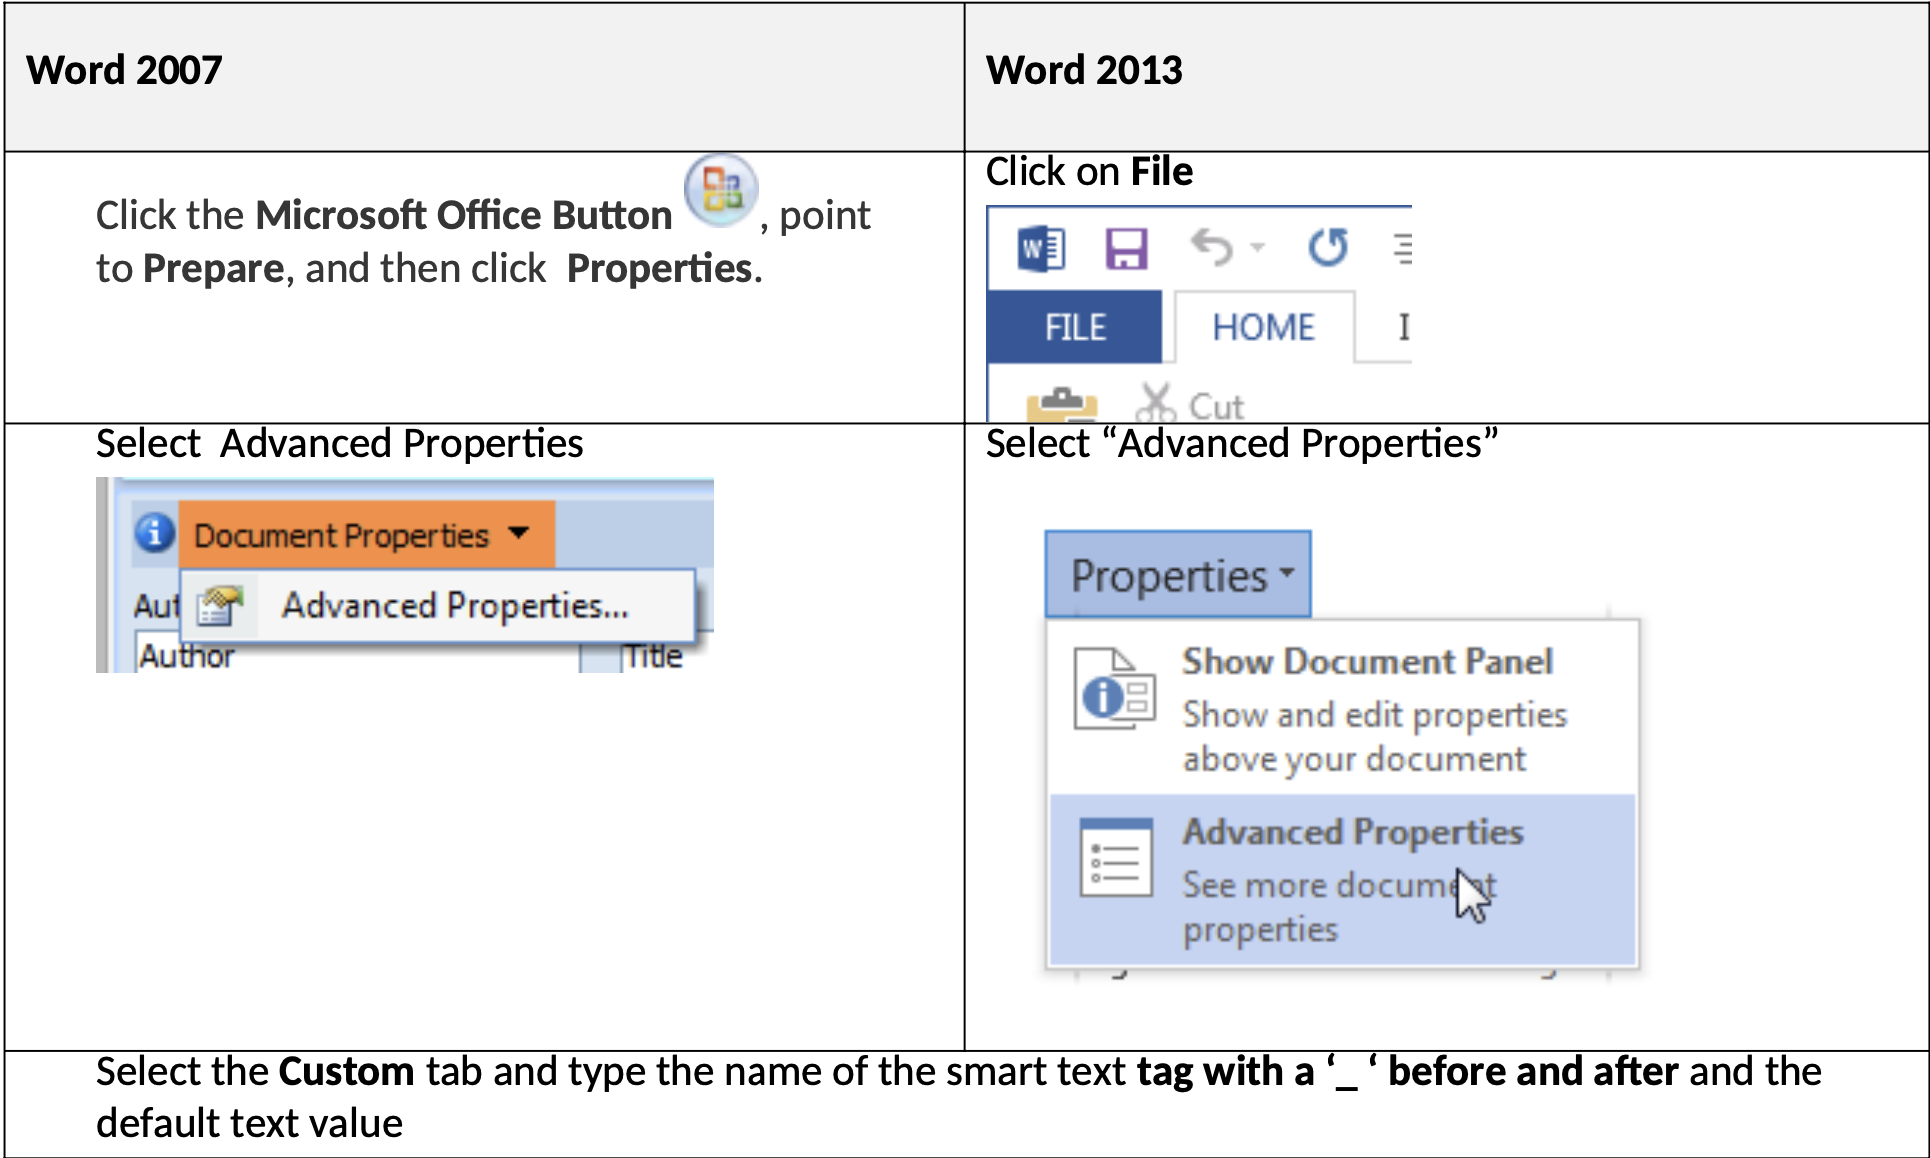This screenshot has height=1158, width=1930.
Task: Click the 'Click on File' instruction text
Action: 1089,172
